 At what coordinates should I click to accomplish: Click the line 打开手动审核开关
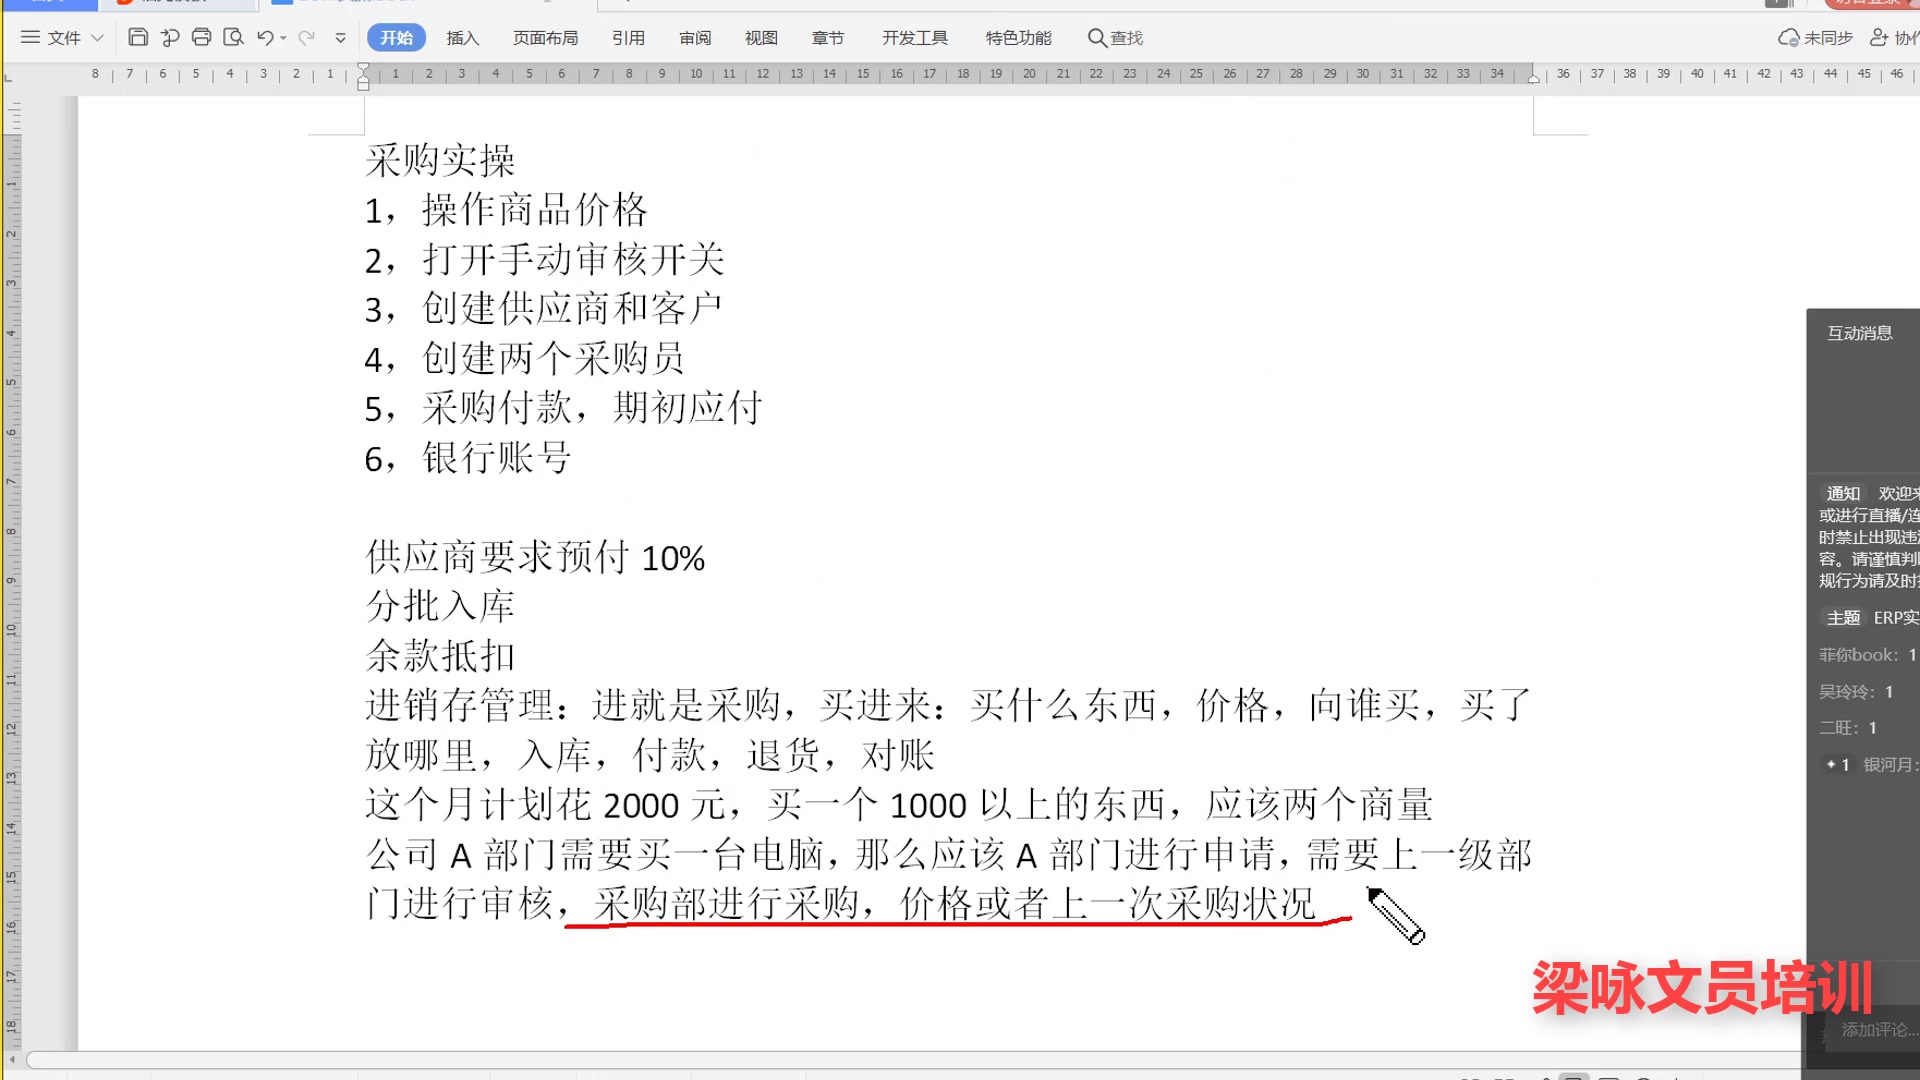coord(544,260)
